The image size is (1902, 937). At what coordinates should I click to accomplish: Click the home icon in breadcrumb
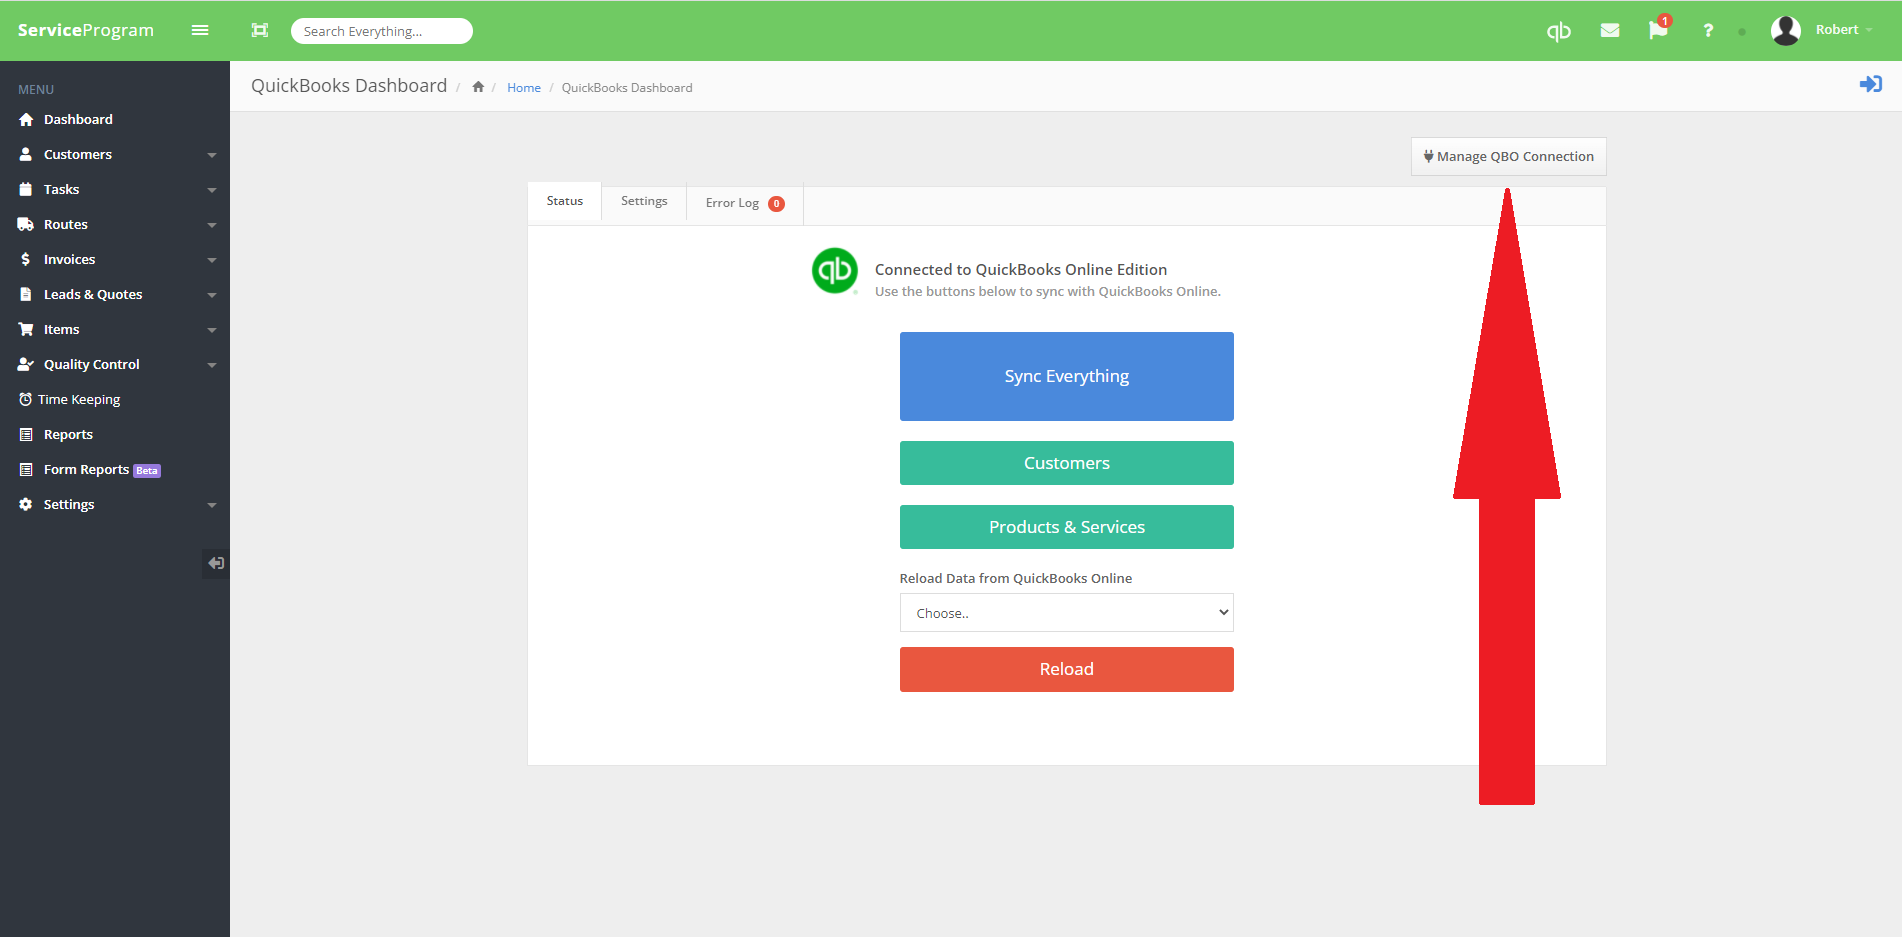(x=478, y=87)
